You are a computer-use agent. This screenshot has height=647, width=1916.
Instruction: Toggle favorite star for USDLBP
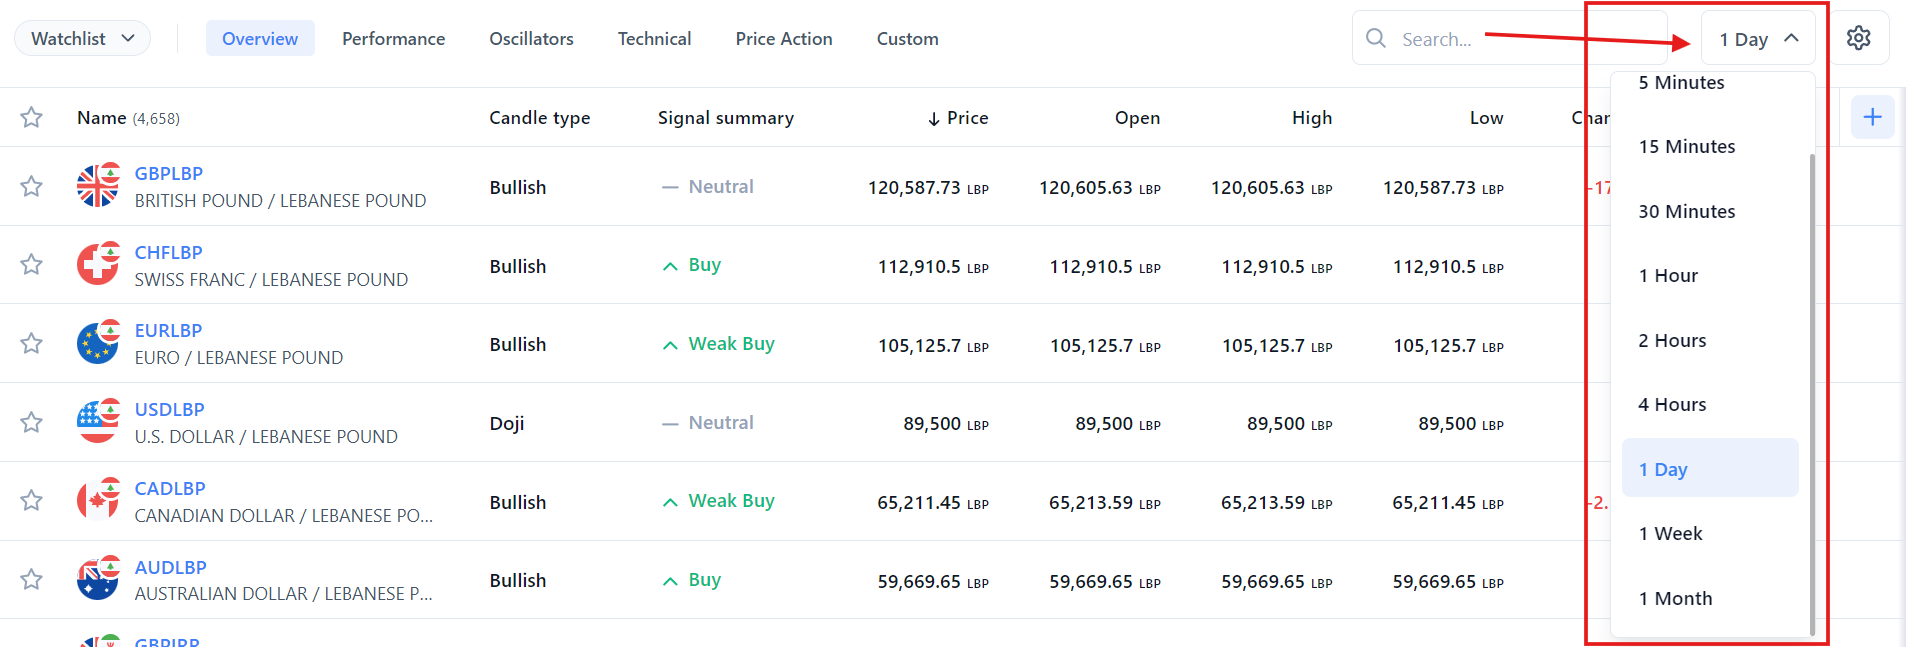pyautogui.click(x=32, y=422)
